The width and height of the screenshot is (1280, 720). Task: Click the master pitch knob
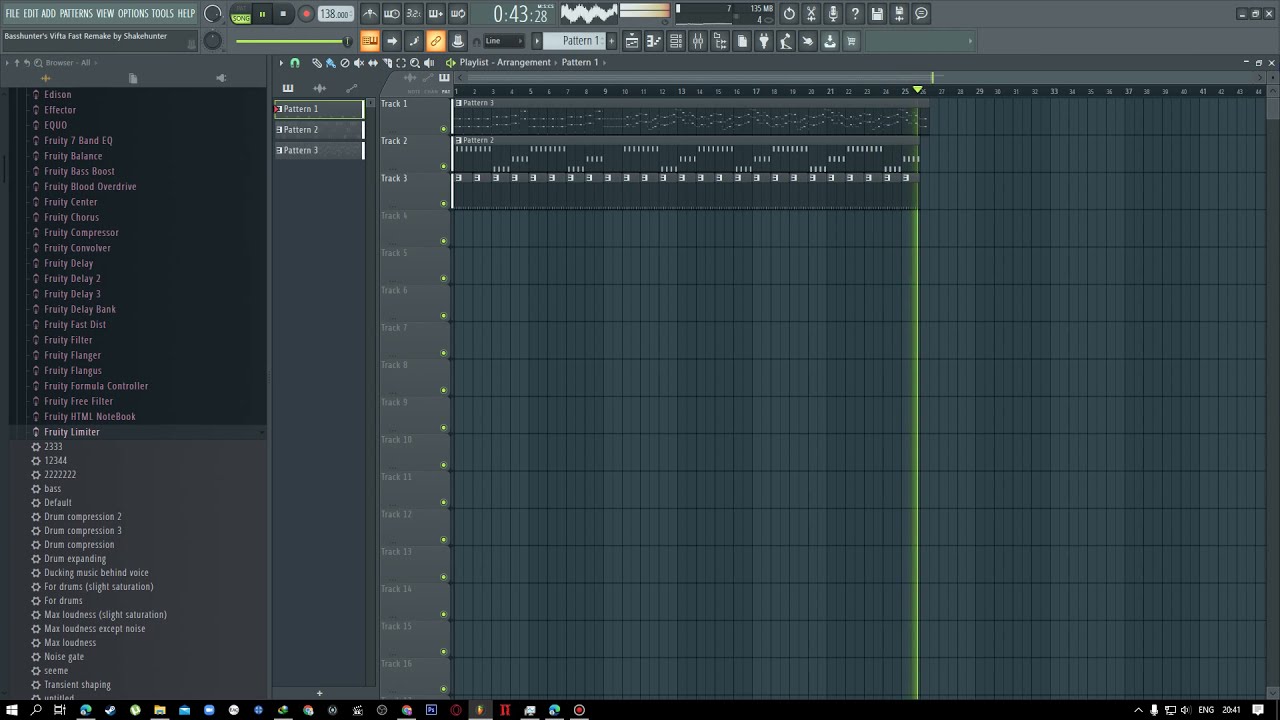(x=212, y=41)
